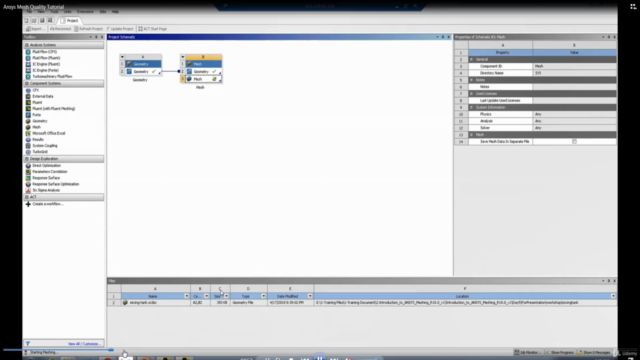Select IC Engine (Forte) analysis system

point(45,70)
